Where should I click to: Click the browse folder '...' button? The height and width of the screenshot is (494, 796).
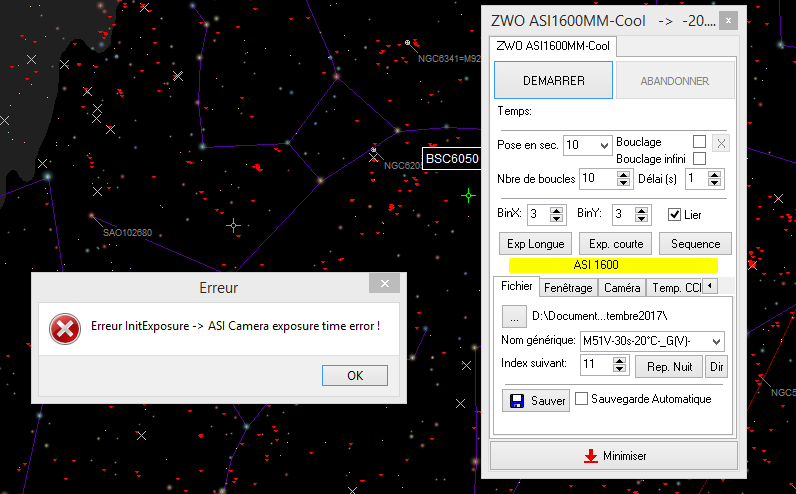pos(513,316)
